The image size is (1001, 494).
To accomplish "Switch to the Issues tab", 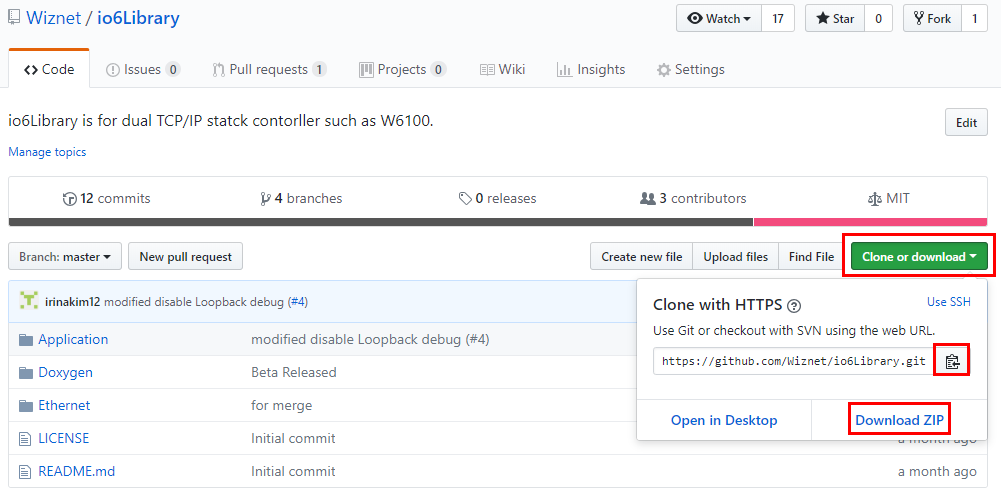I will 143,70.
